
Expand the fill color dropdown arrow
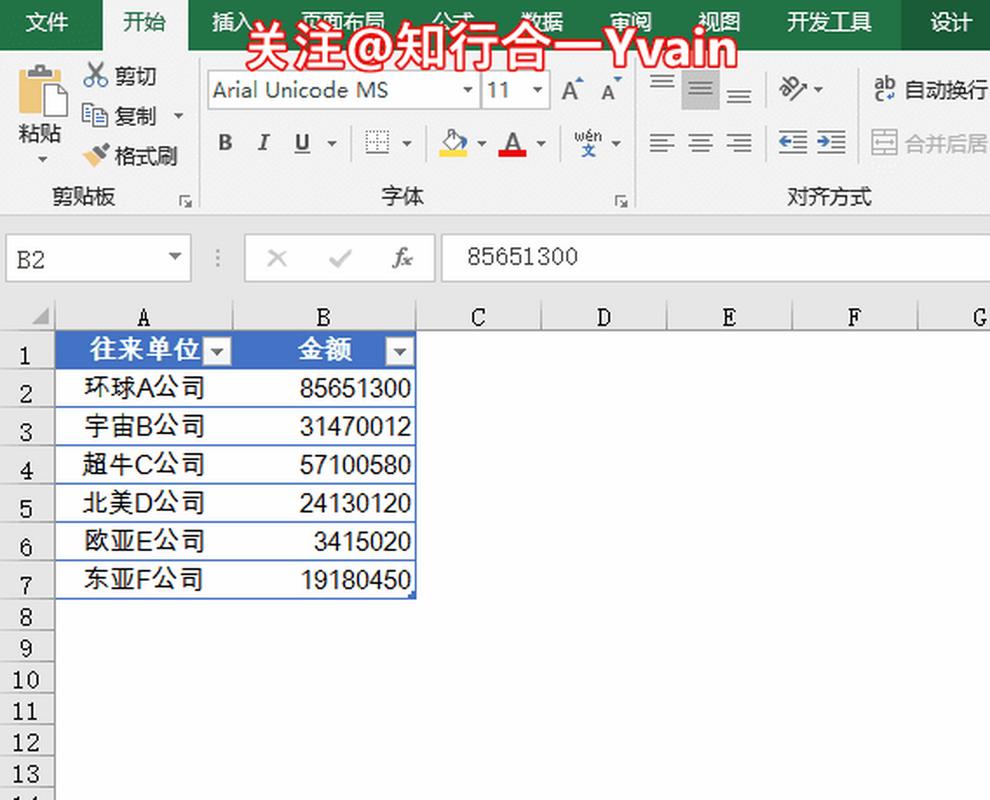[x=482, y=143]
